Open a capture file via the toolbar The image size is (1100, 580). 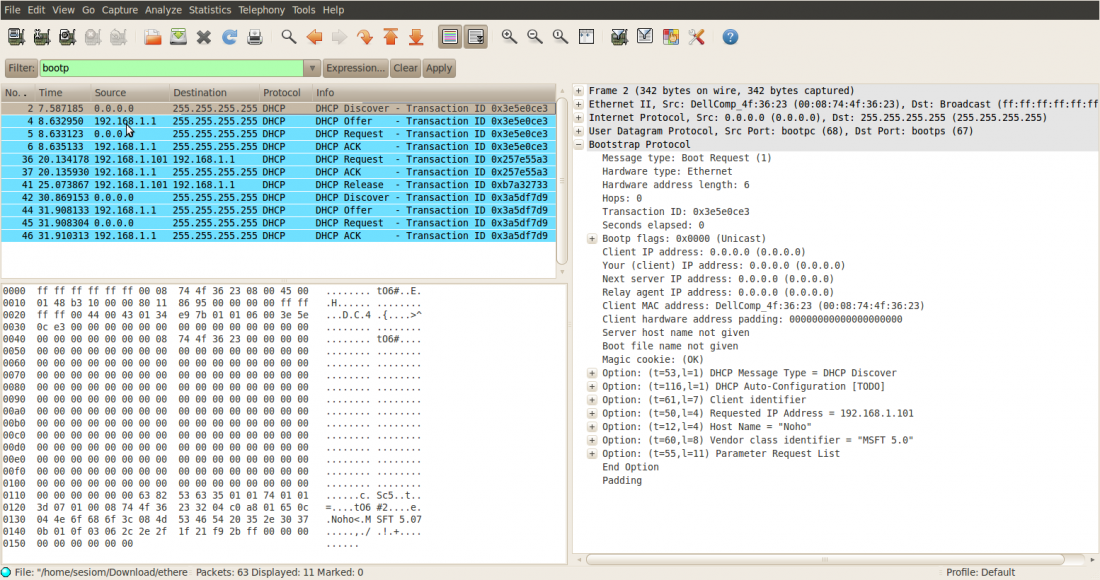152,37
